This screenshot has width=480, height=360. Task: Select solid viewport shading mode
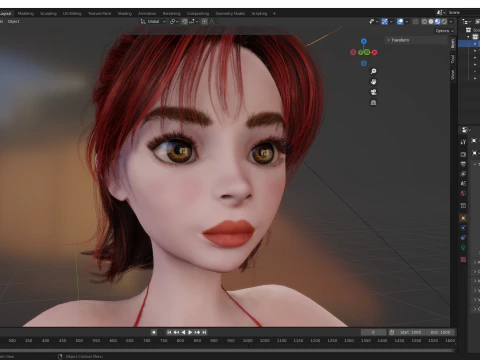pyautogui.click(x=431, y=22)
